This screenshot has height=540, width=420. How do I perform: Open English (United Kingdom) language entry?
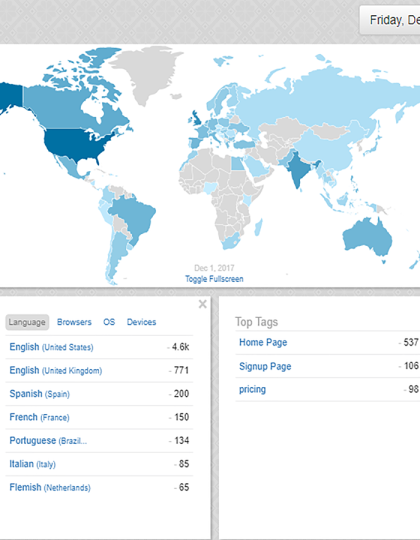(56, 370)
